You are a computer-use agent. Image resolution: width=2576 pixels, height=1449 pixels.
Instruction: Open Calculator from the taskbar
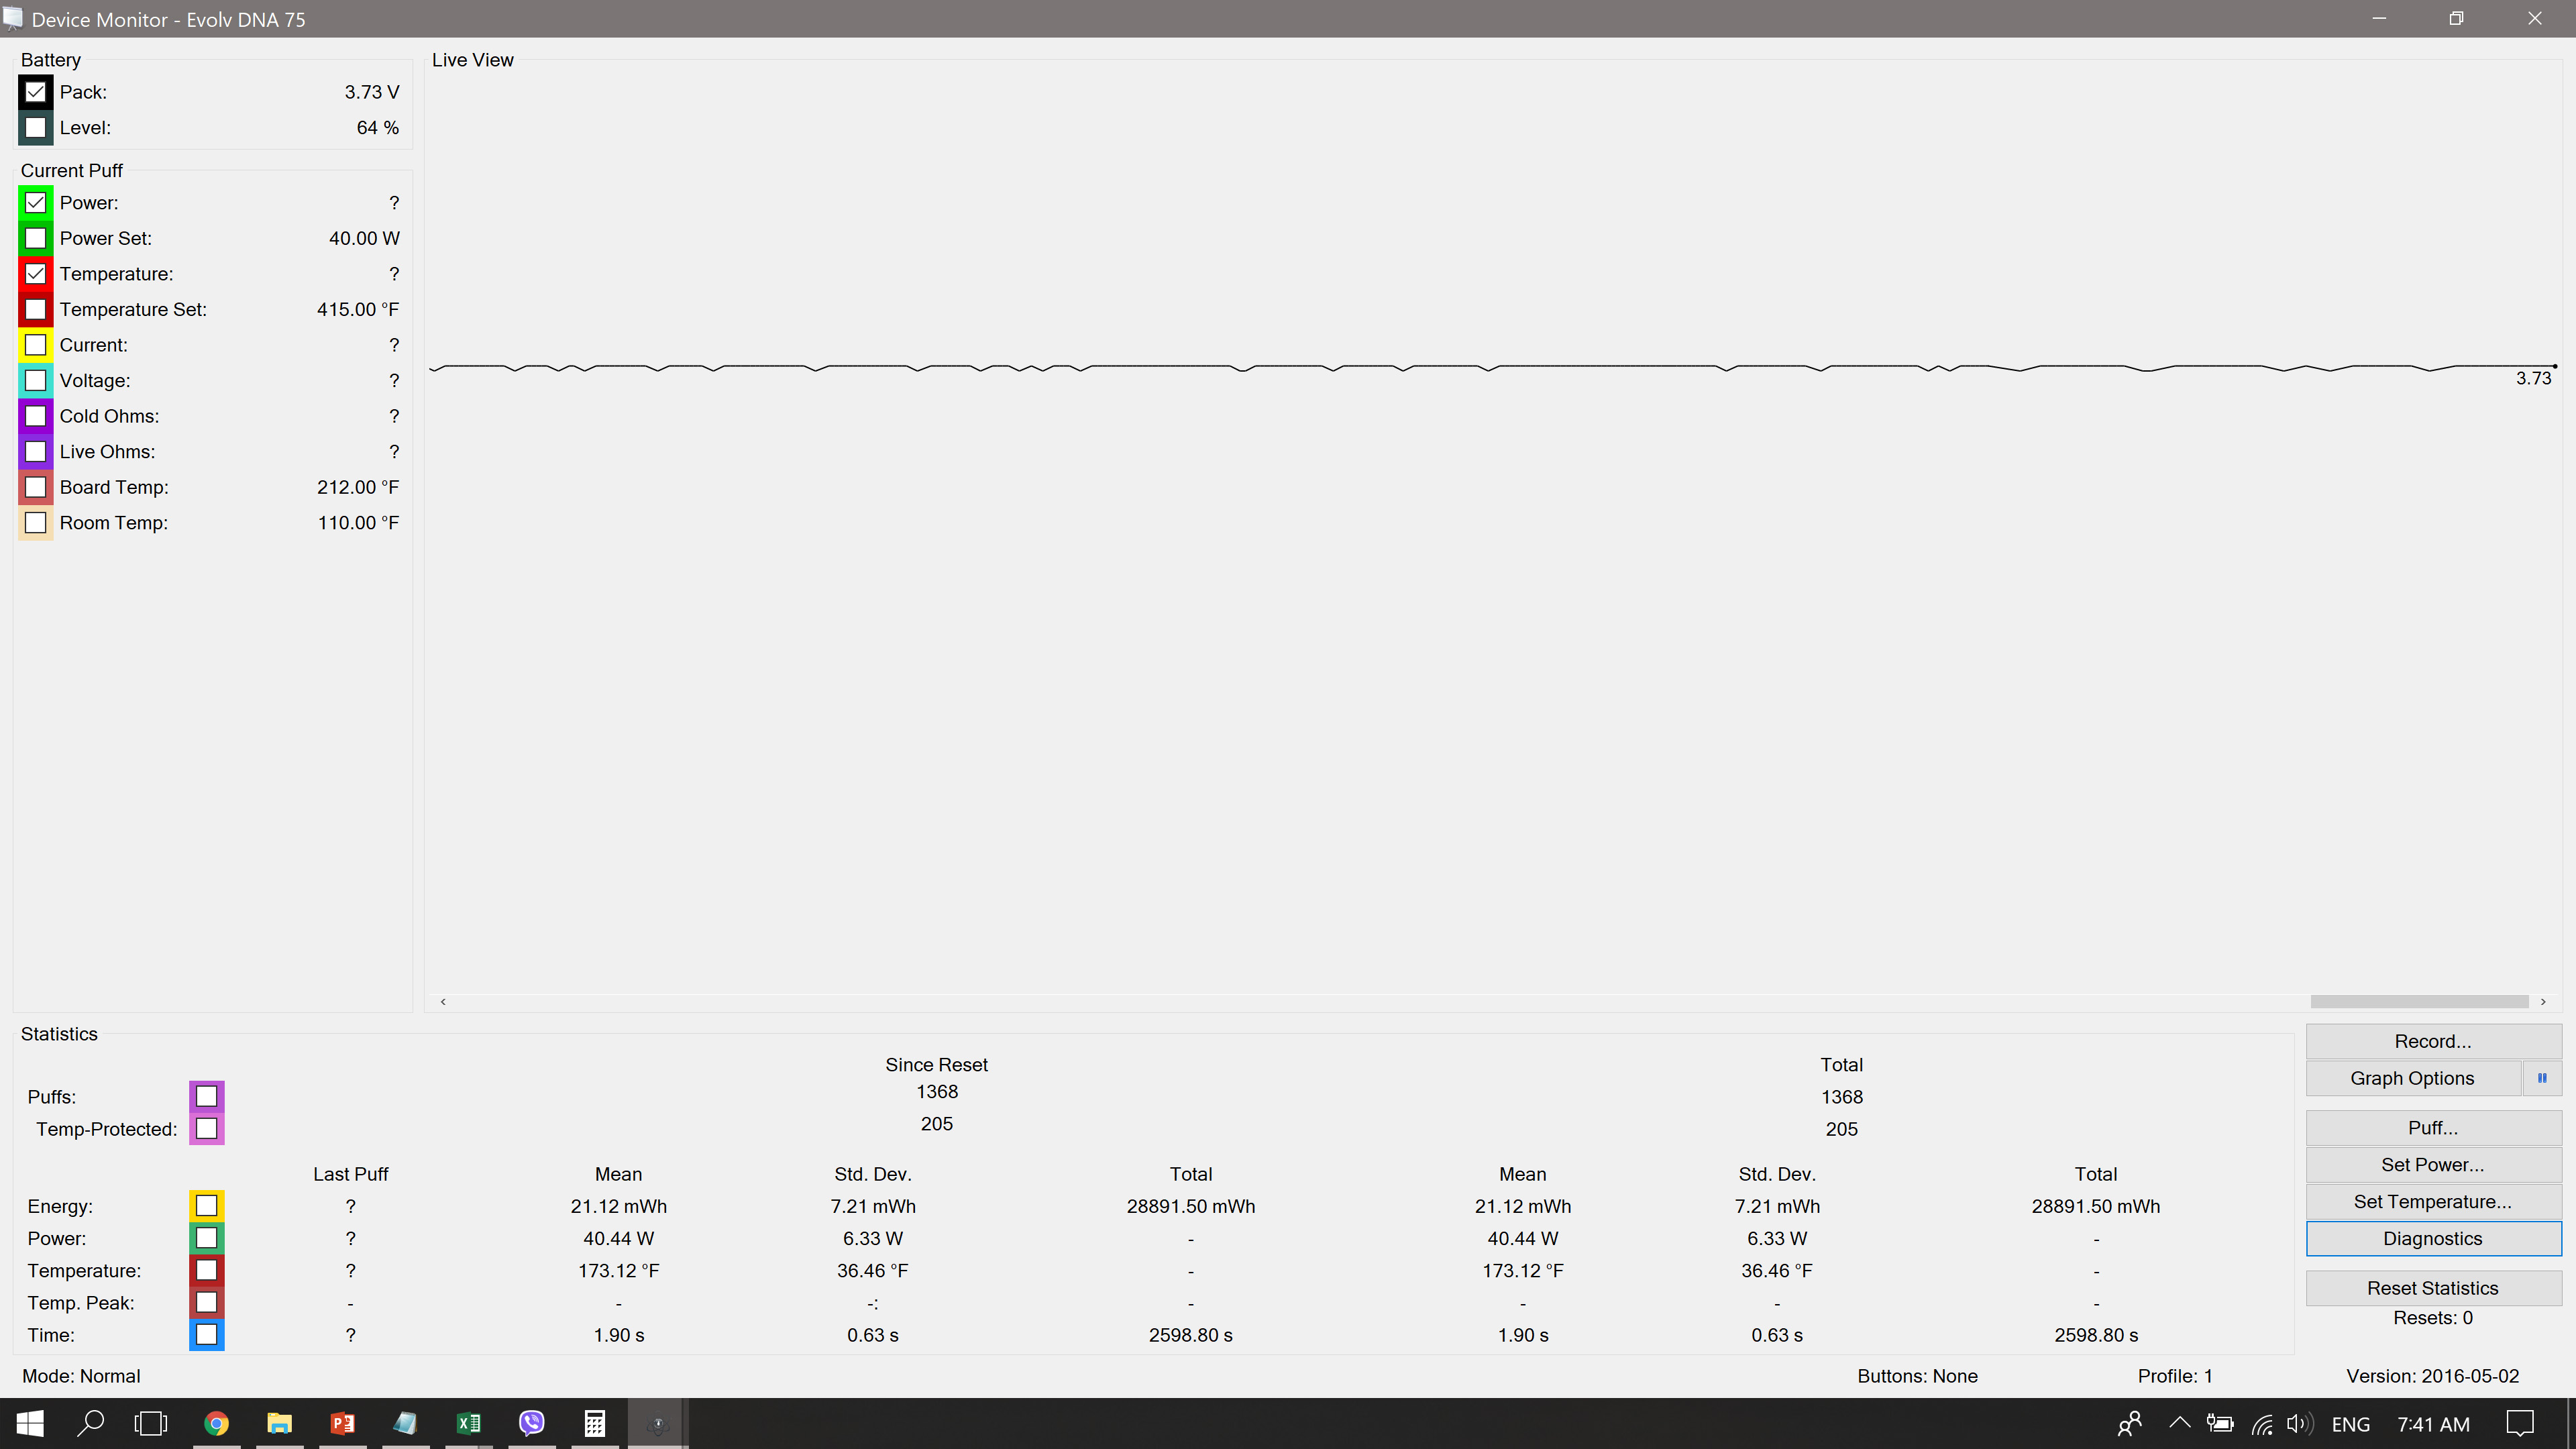pyautogui.click(x=594, y=1423)
